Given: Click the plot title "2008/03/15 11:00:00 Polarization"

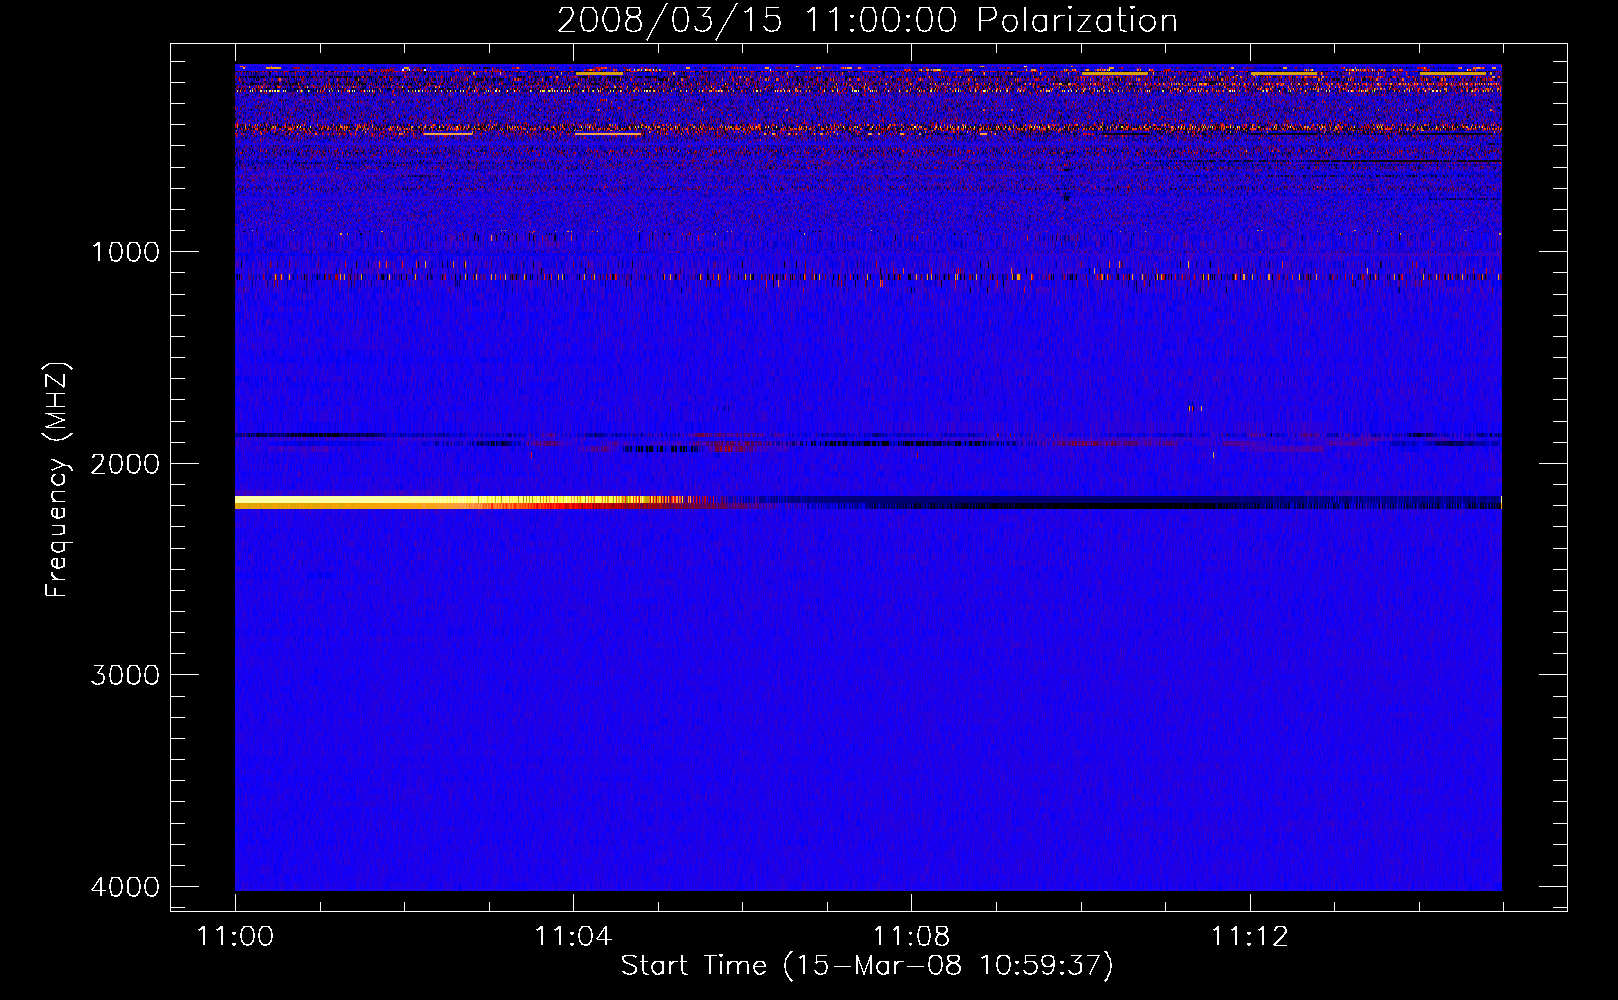Looking at the screenshot, I should pyautogui.click(x=867, y=20).
